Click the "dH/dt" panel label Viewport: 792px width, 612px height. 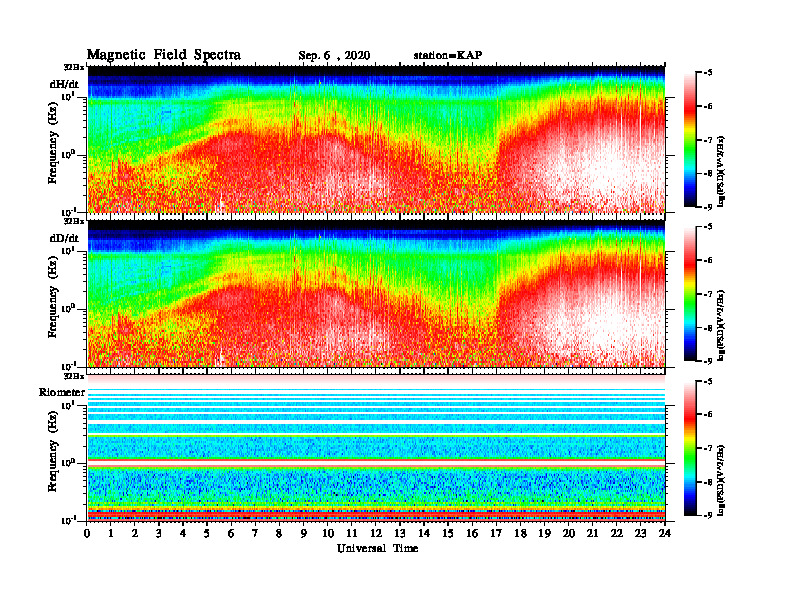click(64, 84)
